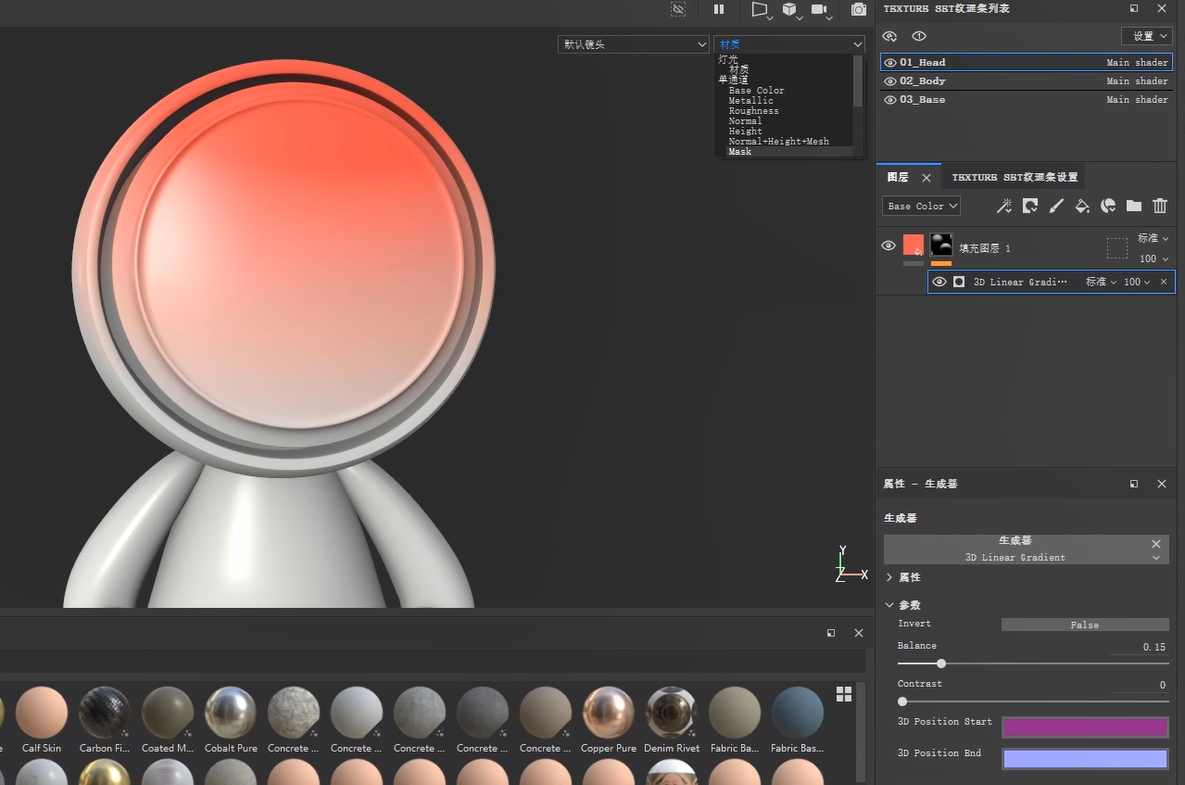The image size is (1185, 785).
Task: Undock the 属性 - 生成器 properties panel
Action: pos(1134,484)
